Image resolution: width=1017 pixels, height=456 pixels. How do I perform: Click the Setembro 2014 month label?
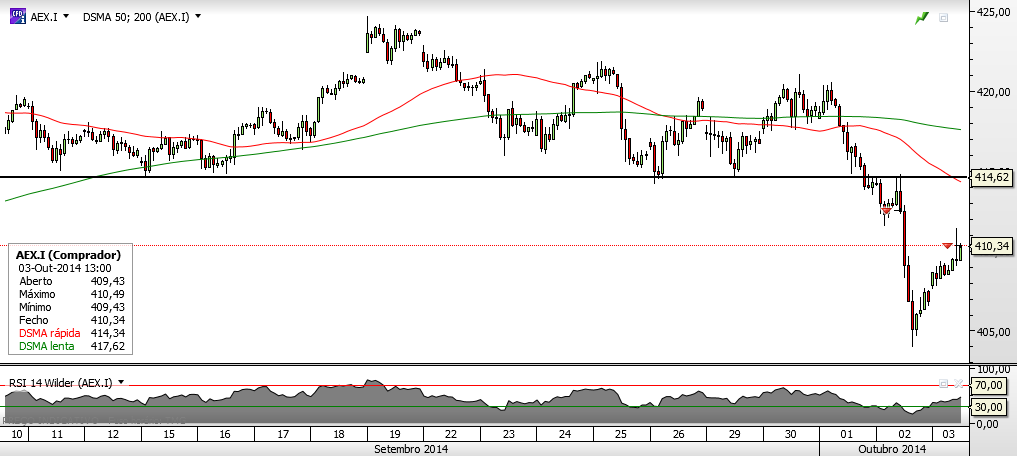pos(411,448)
